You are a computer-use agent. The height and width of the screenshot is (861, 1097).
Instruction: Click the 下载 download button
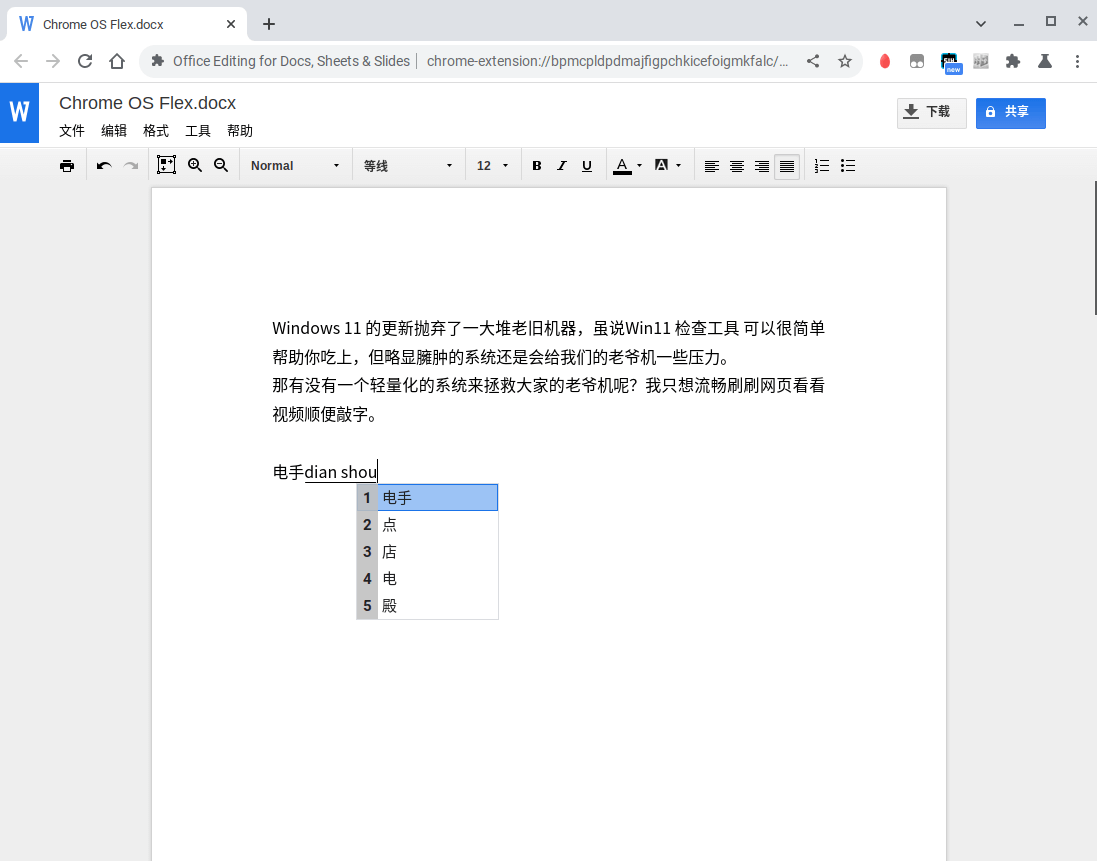[931, 113]
